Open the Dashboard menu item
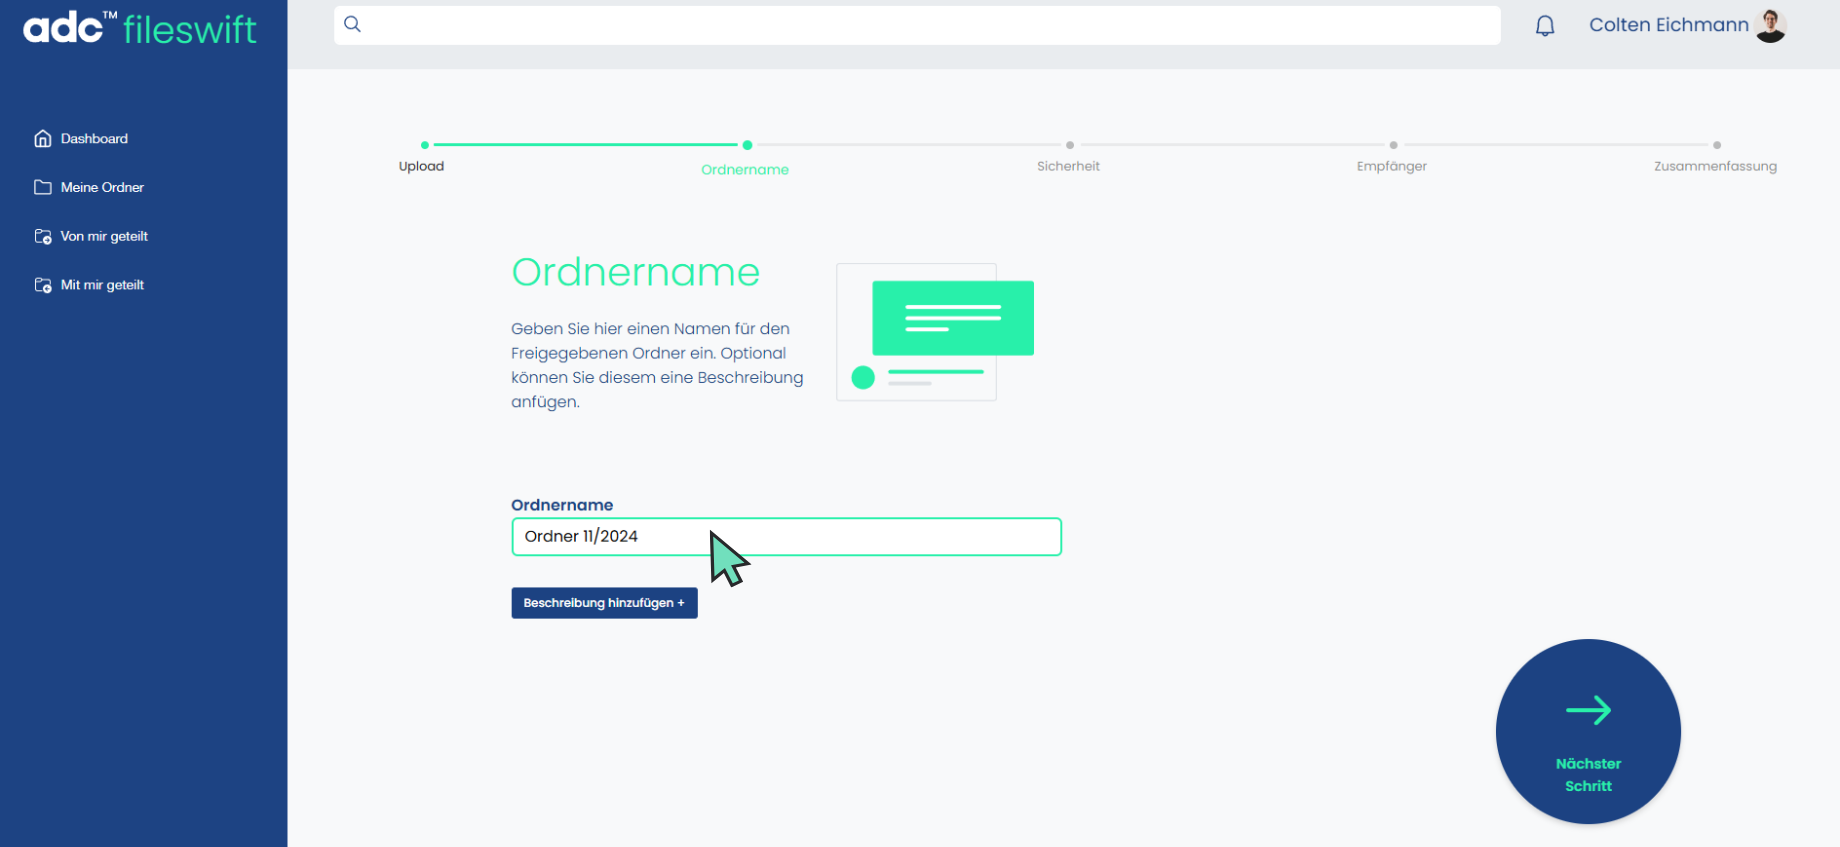The height and width of the screenshot is (847, 1840). tap(94, 138)
